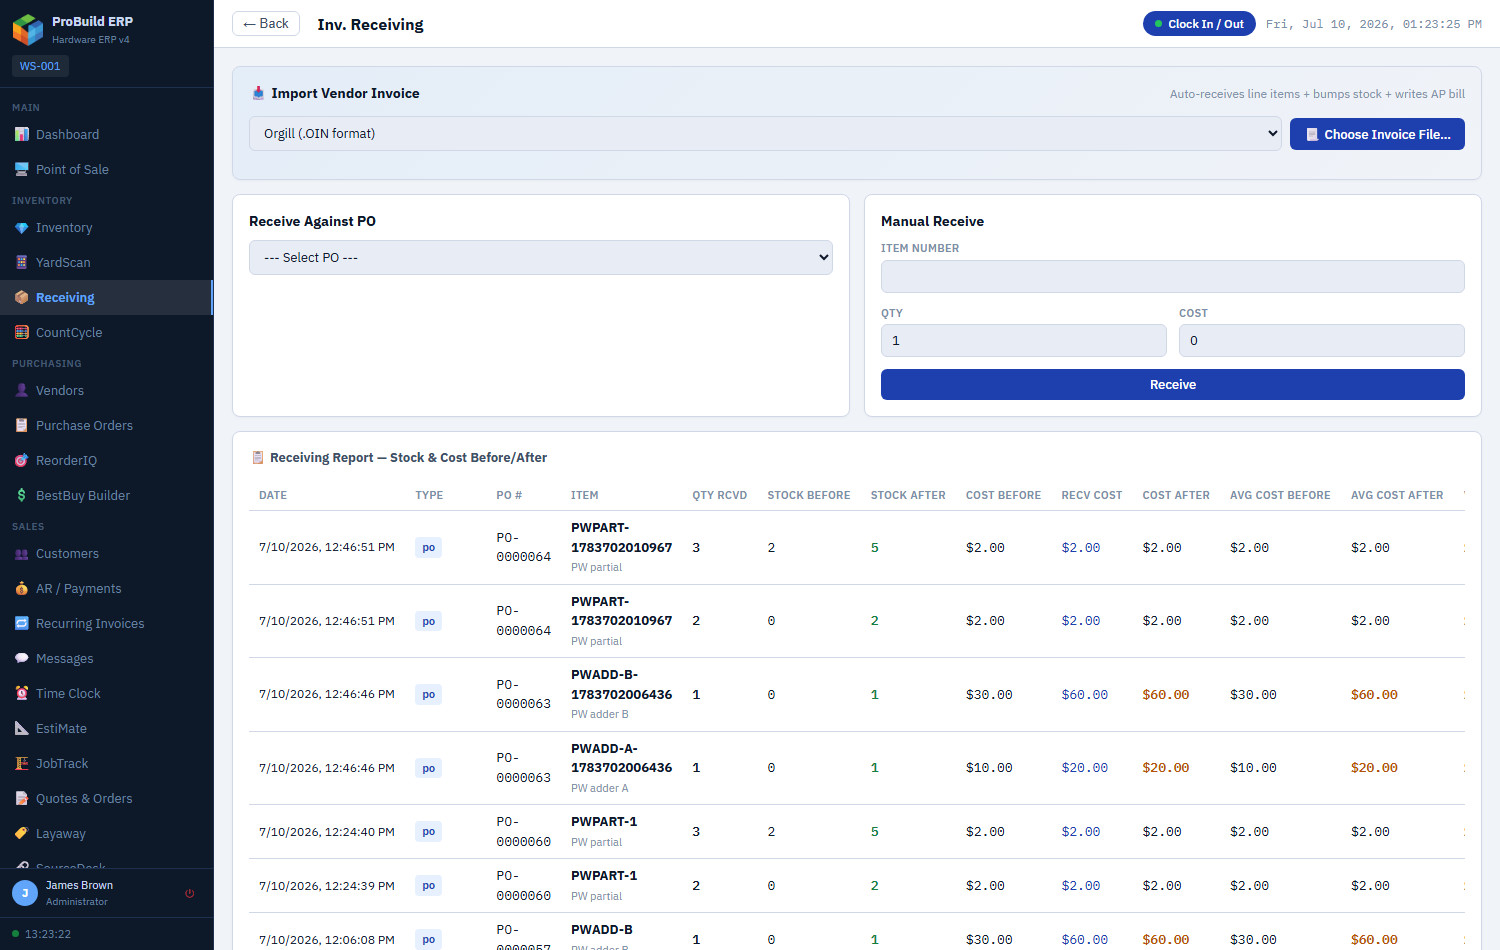1500x950 pixels.
Task: Click the timestamp Fri, Jul 10, 2026 in header
Action: point(1374,24)
